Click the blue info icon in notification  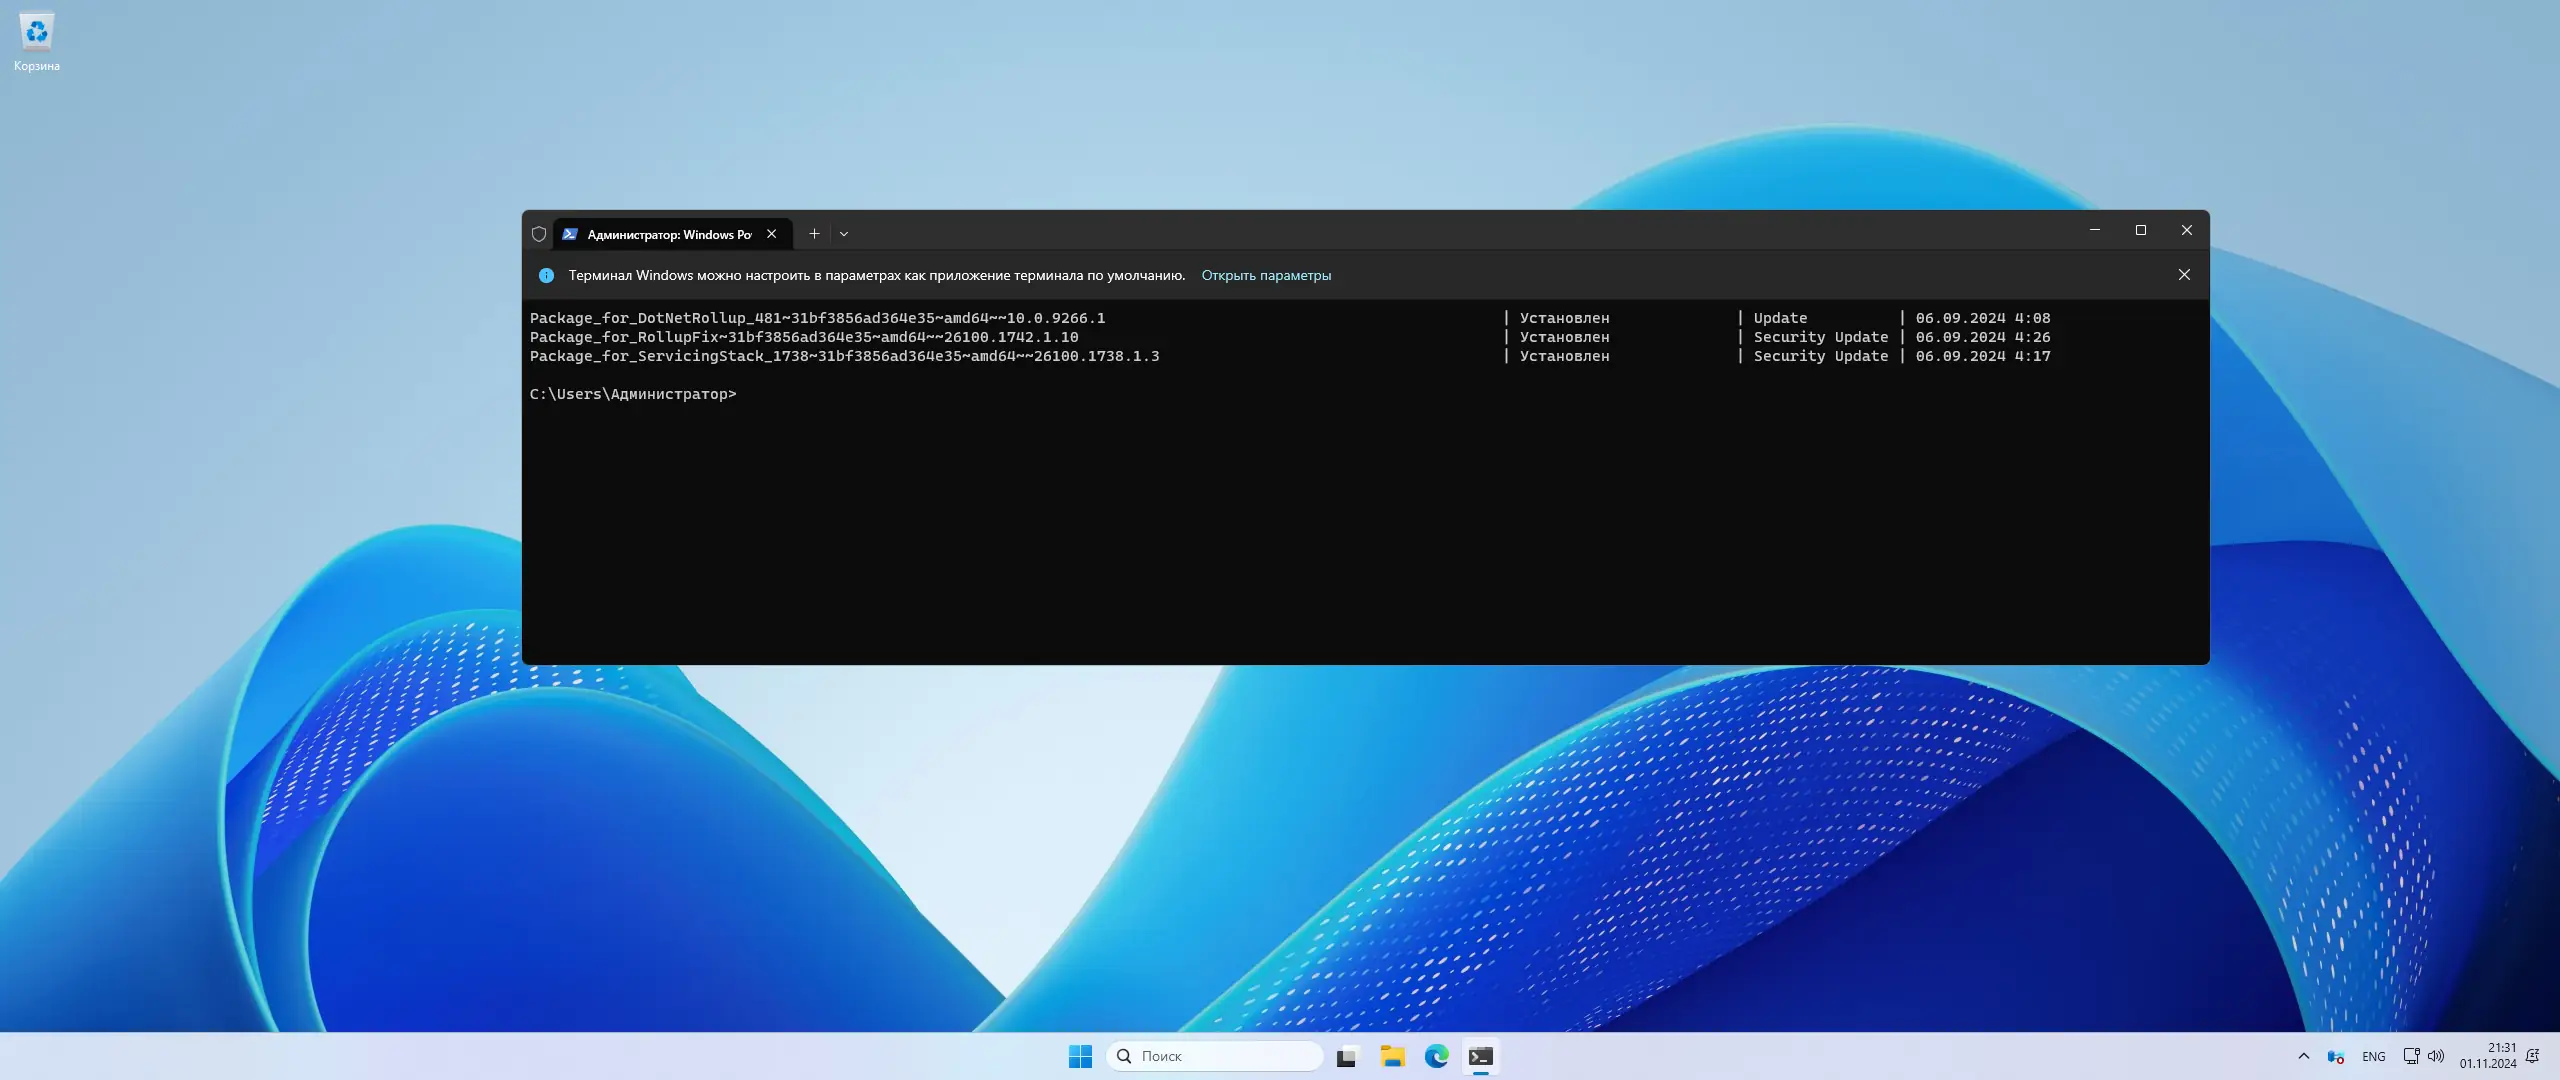tap(546, 275)
